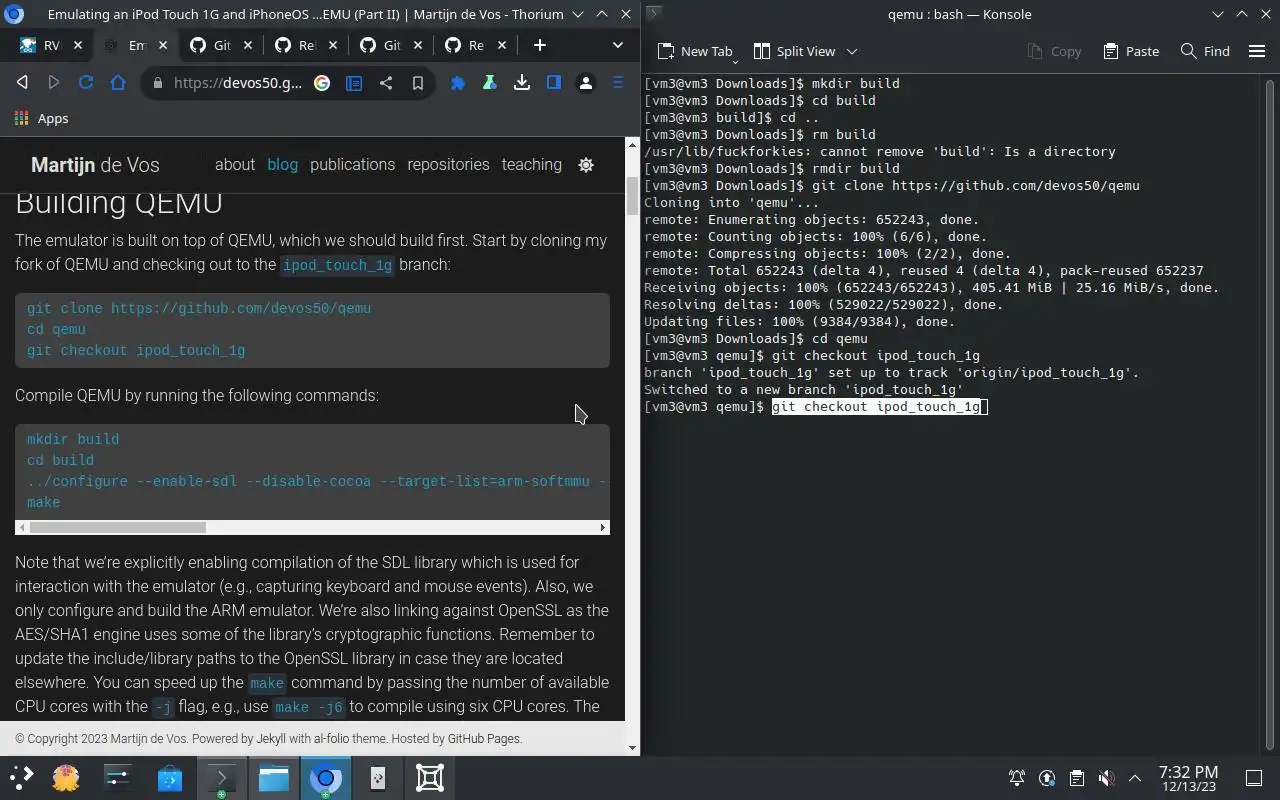Open the blog page
Image resolution: width=1280 pixels, height=800 pixels.
tap(283, 165)
